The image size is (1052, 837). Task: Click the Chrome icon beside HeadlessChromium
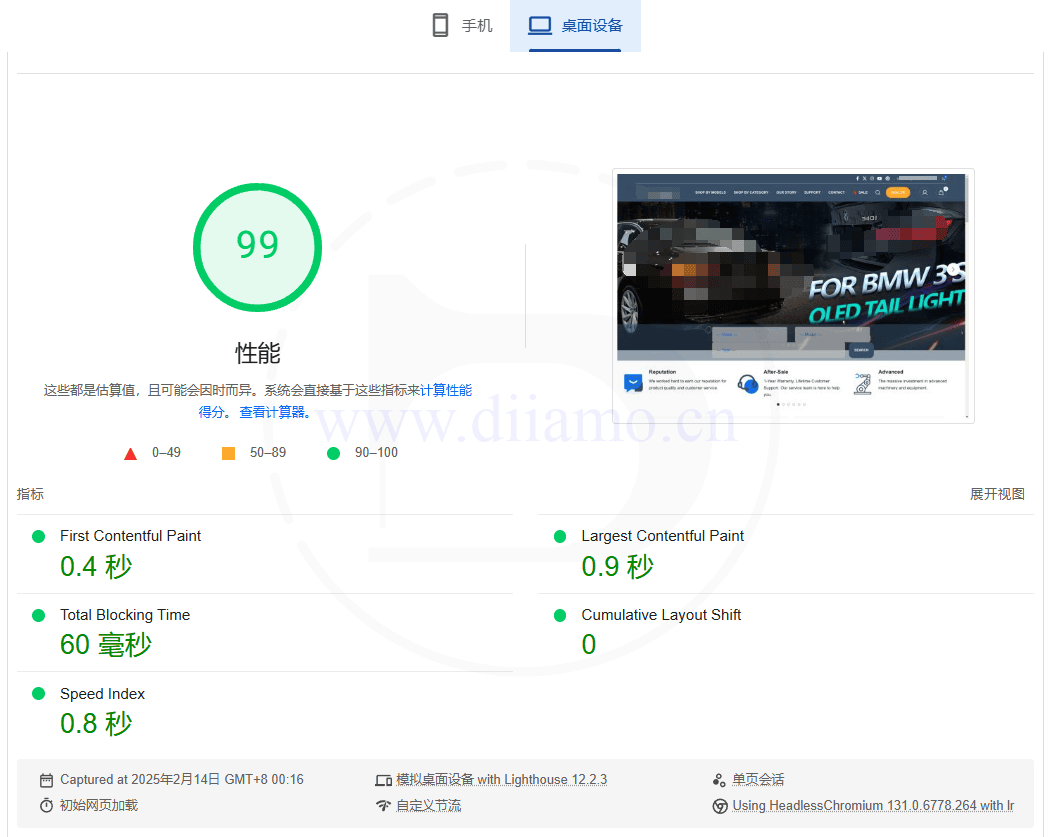point(719,806)
